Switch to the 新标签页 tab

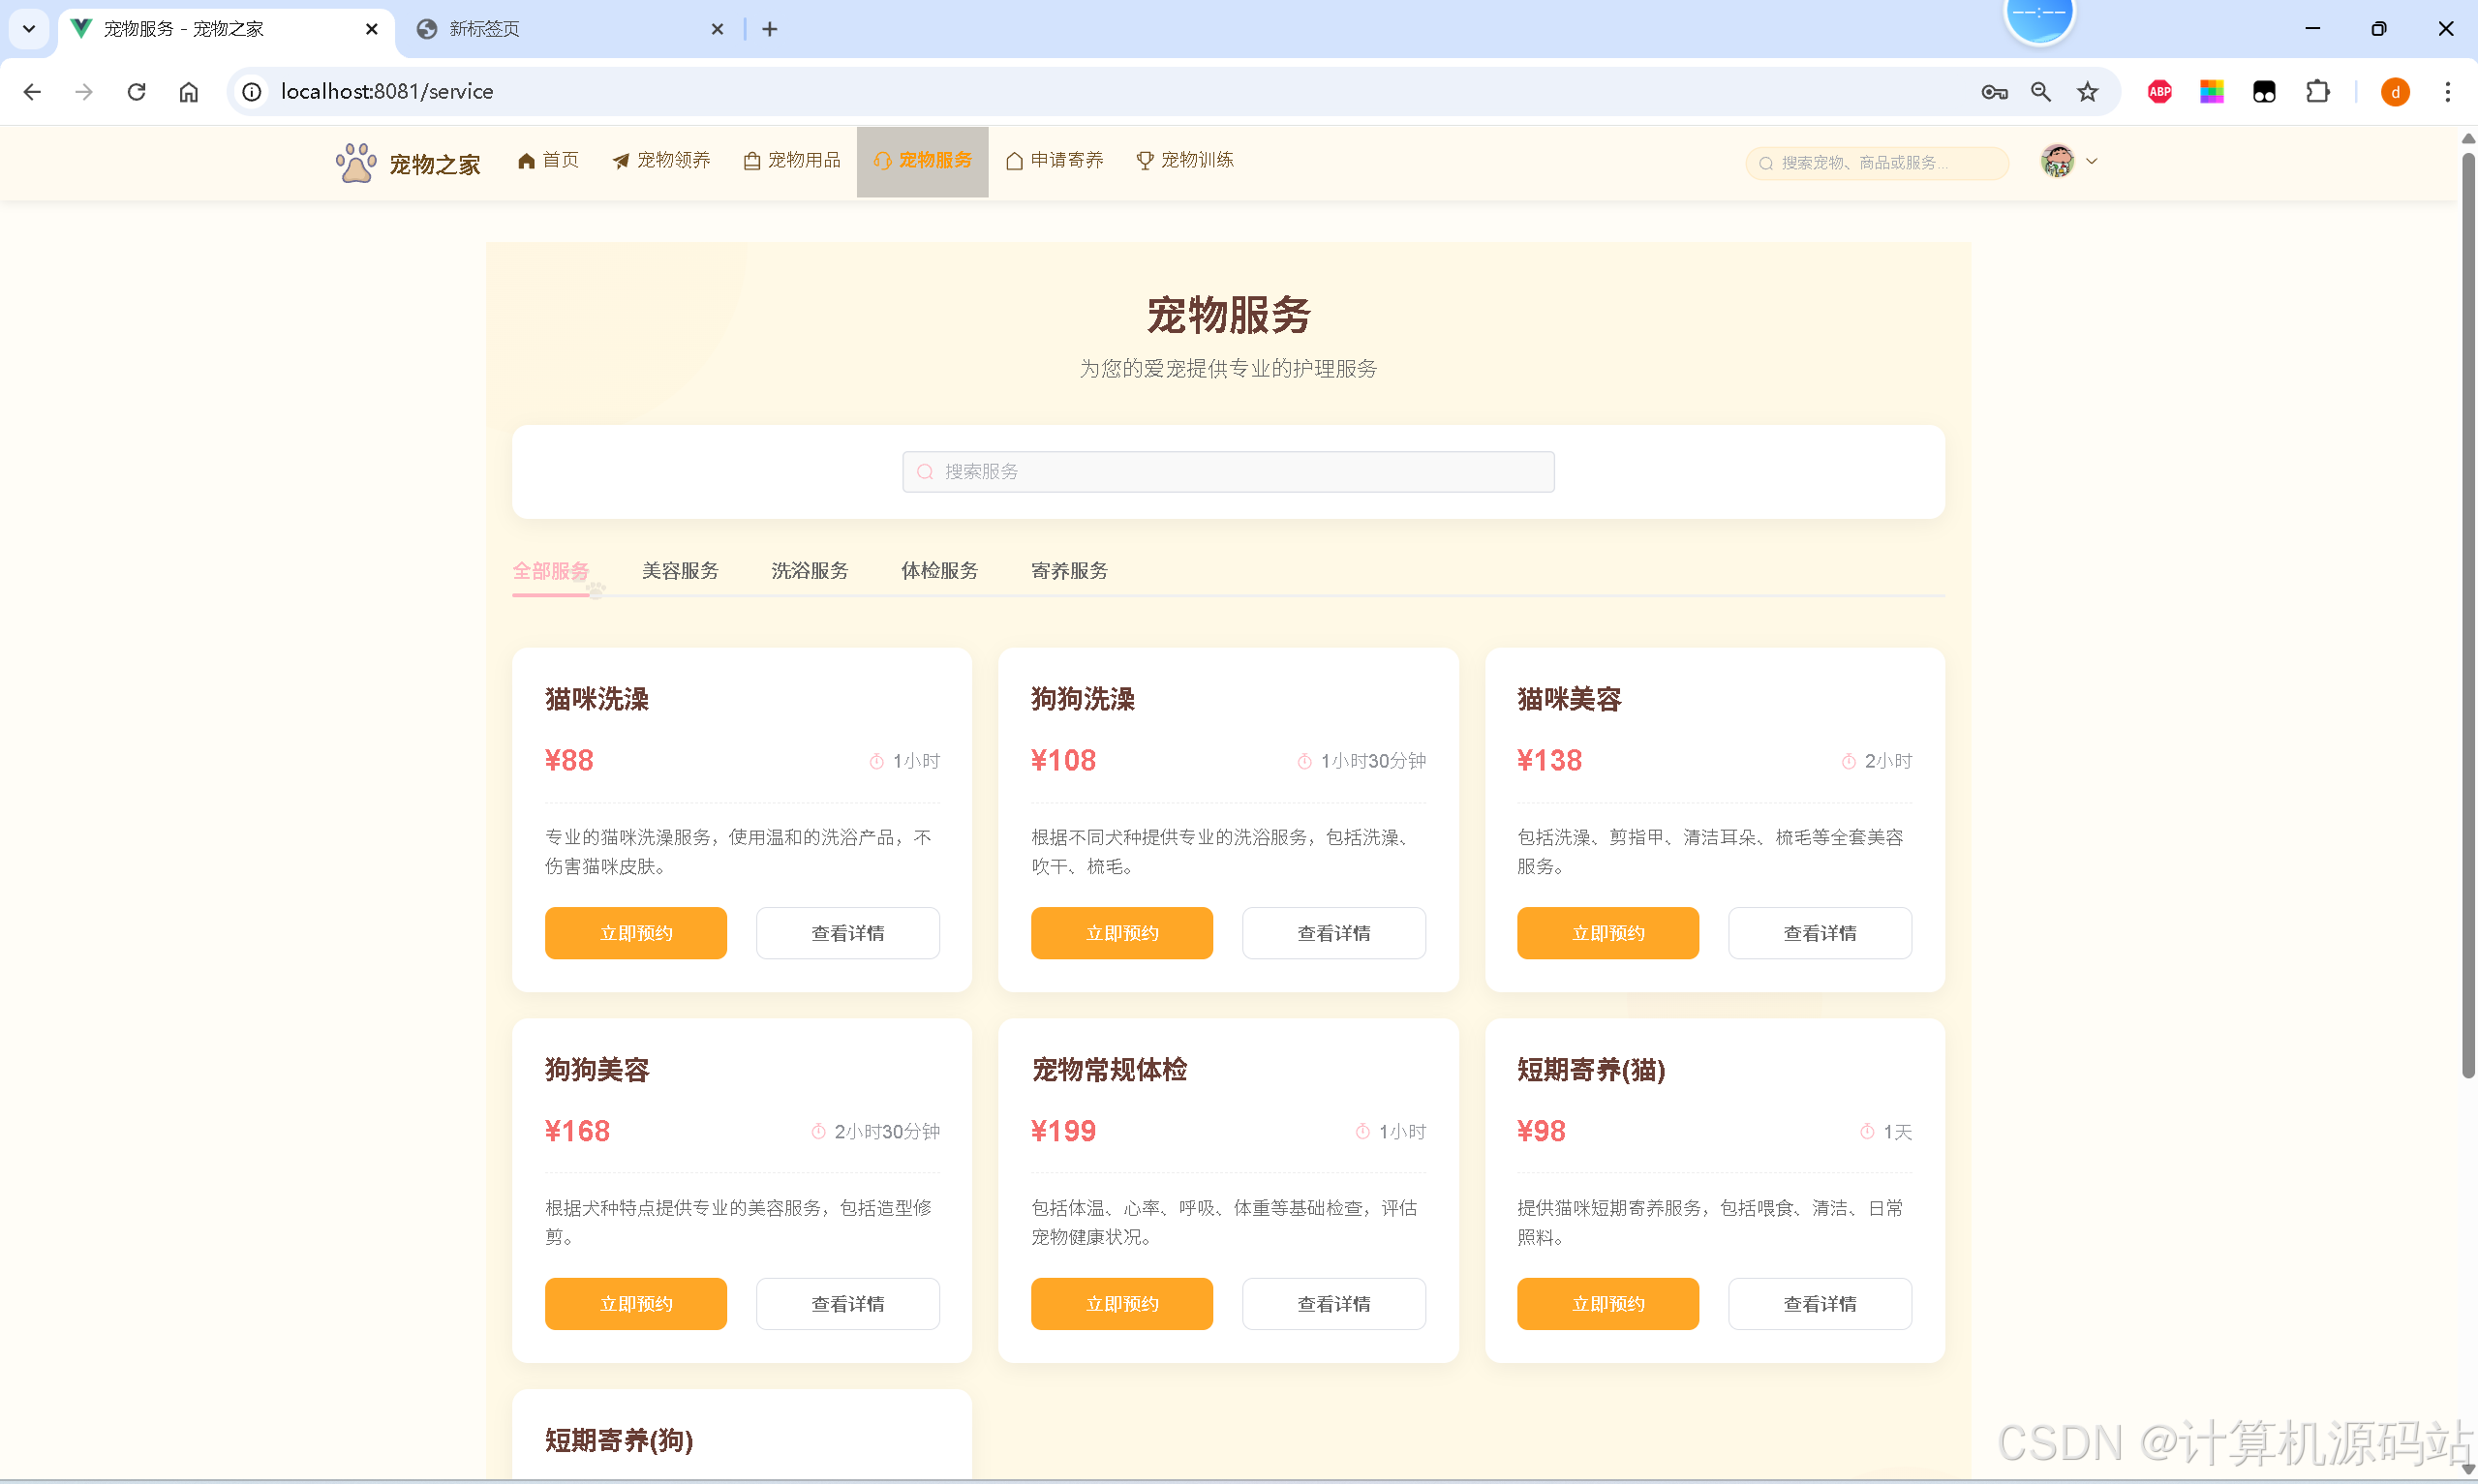[x=570, y=29]
